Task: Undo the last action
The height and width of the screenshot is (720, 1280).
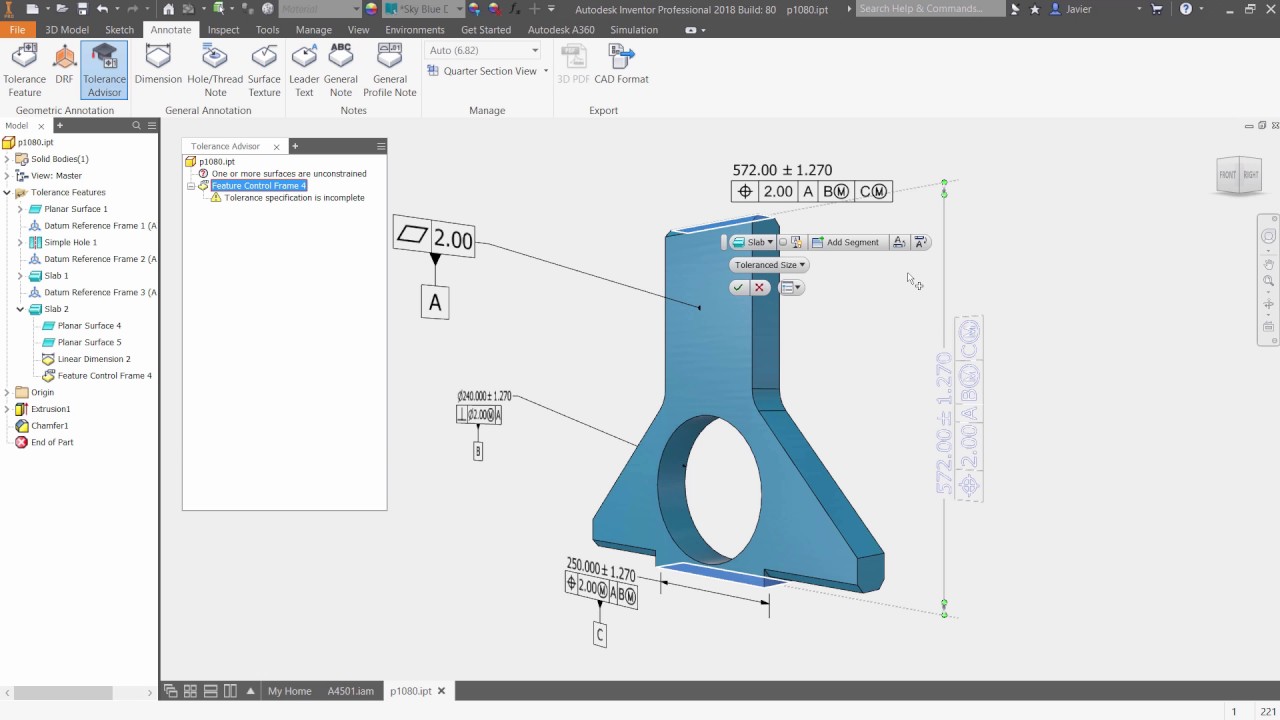Action: pos(102,9)
